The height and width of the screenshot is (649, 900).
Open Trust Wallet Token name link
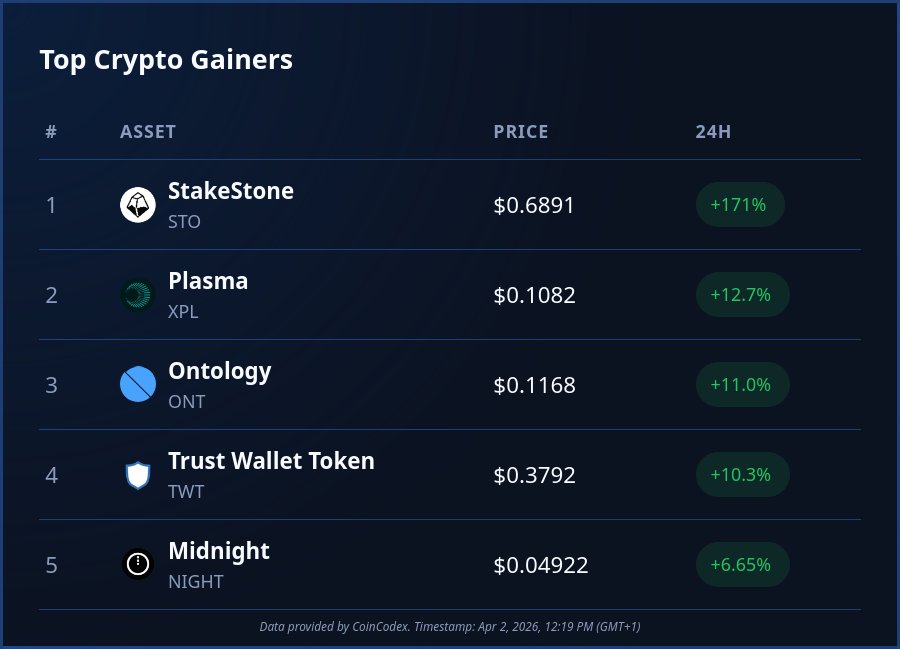pos(271,461)
